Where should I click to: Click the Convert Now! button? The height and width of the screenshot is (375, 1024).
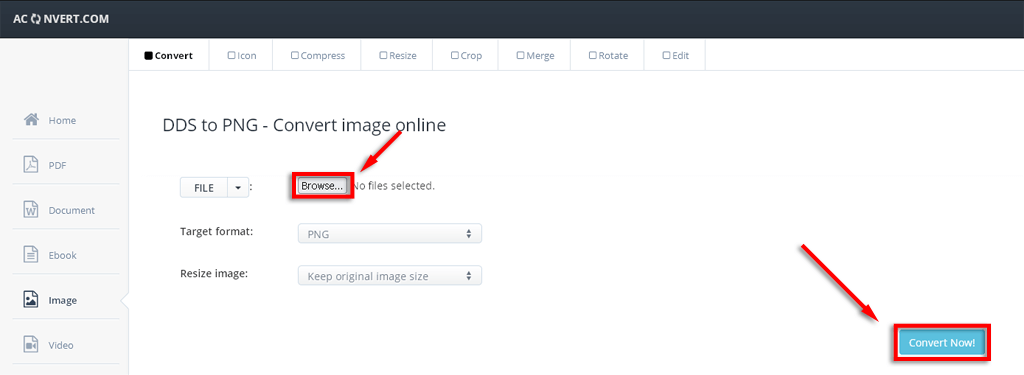pos(942,342)
